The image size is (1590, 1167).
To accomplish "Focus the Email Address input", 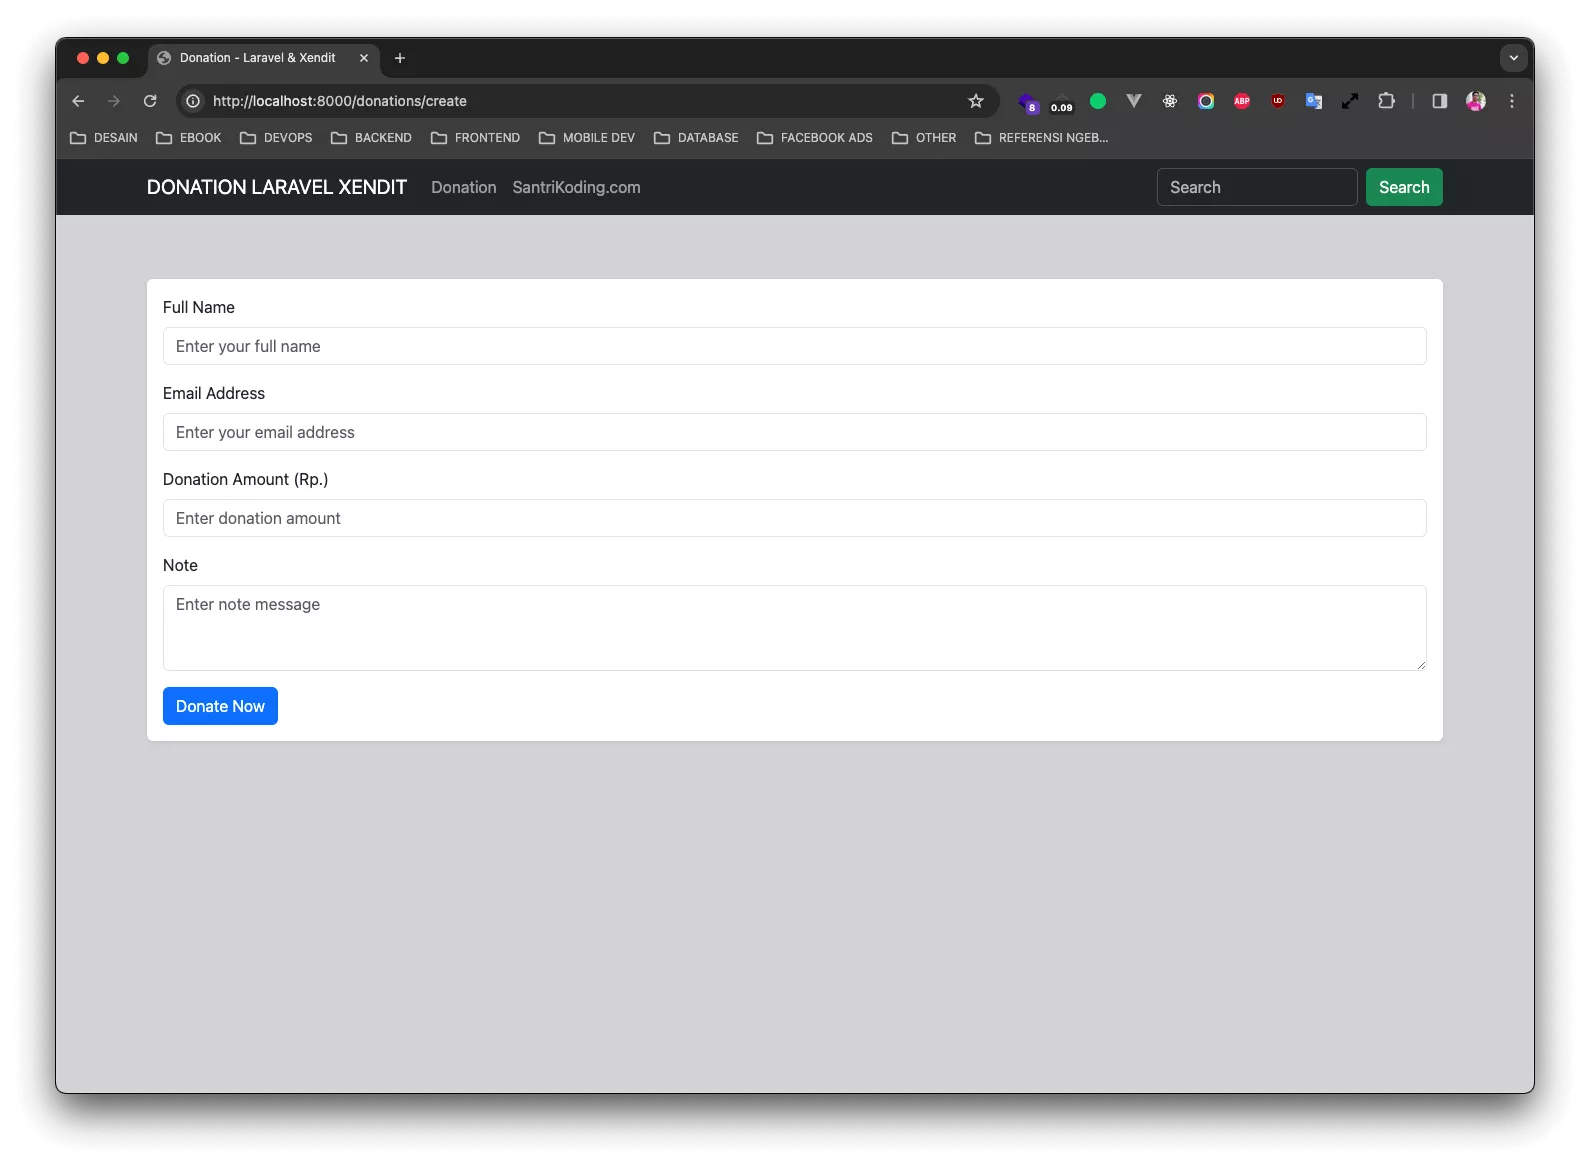I will (795, 432).
